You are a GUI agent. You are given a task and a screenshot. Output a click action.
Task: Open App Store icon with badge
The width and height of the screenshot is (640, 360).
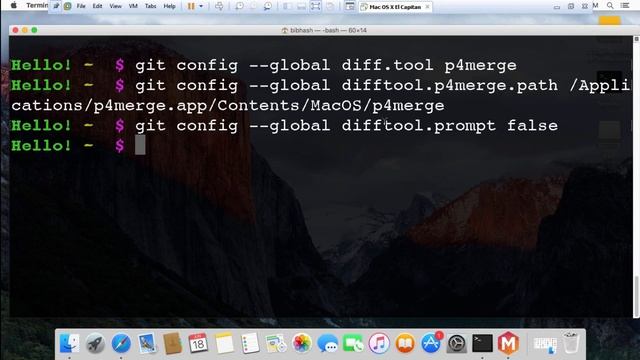431,343
